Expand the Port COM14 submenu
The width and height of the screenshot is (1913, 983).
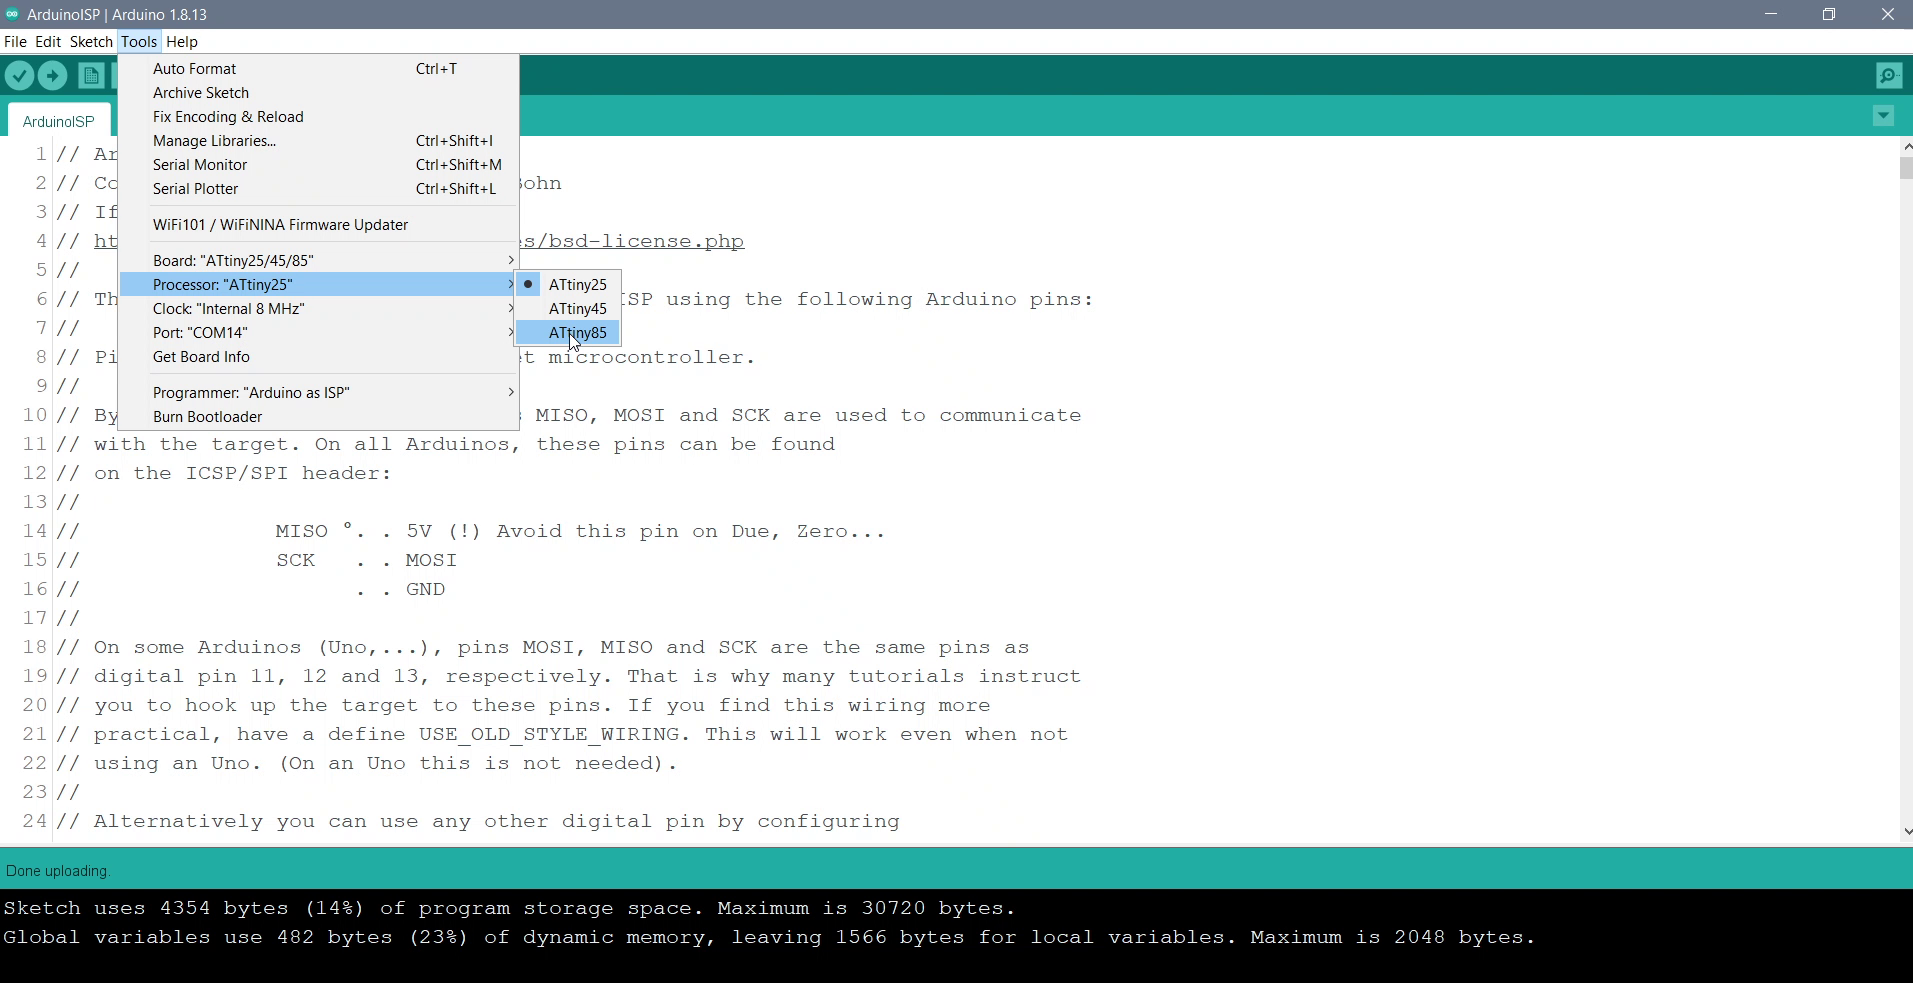click(319, 333)
